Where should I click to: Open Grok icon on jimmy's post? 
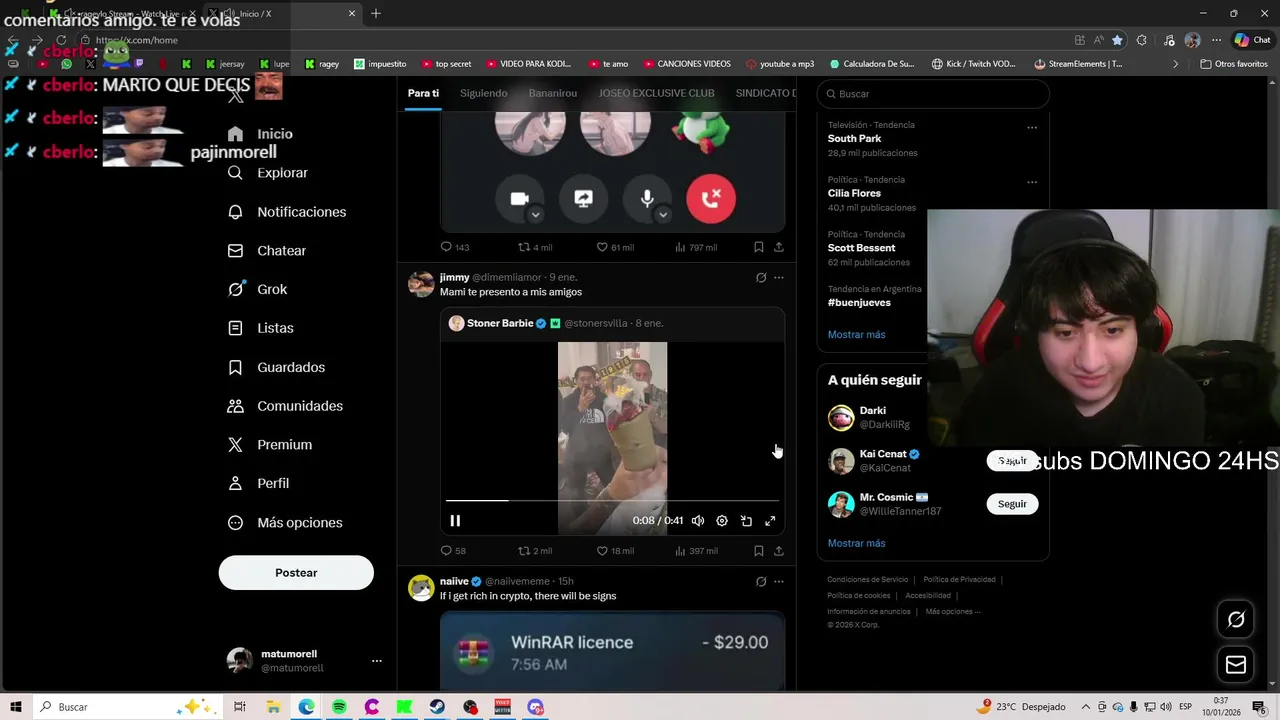tap(761, 277)
